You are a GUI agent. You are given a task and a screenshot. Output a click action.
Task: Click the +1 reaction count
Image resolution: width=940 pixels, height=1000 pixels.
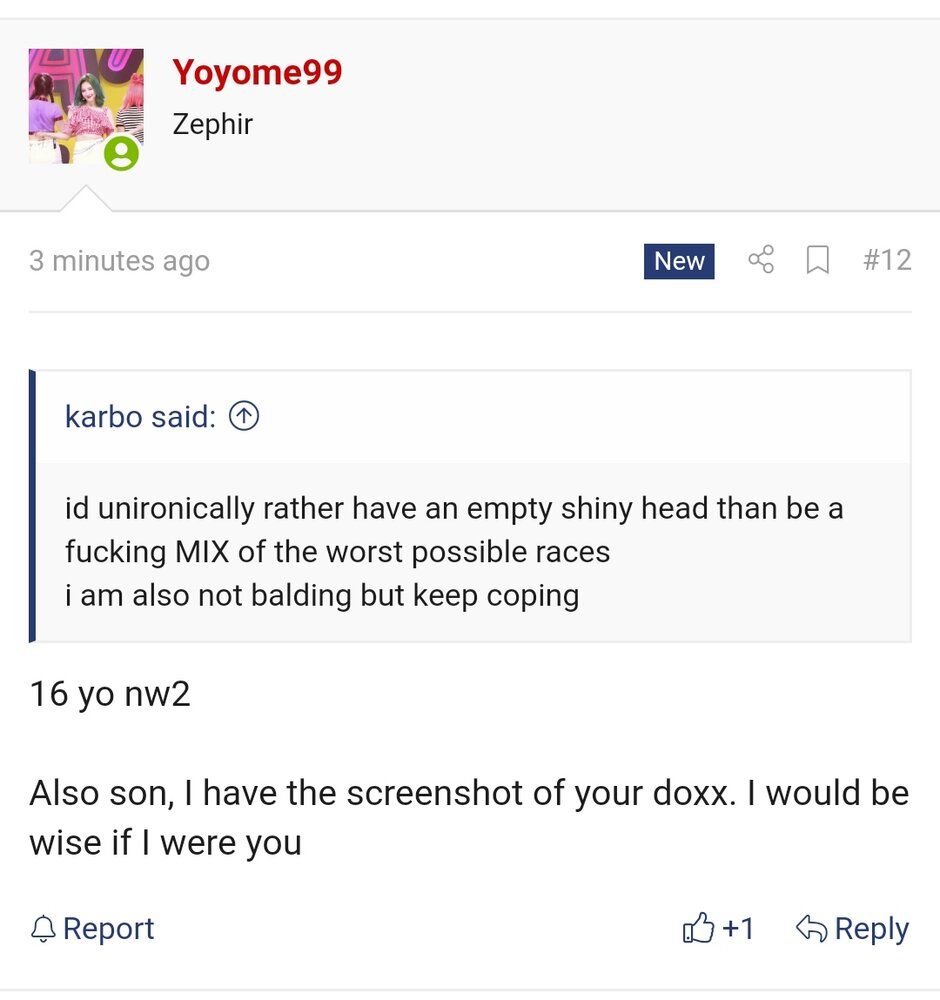click(738, 929)
